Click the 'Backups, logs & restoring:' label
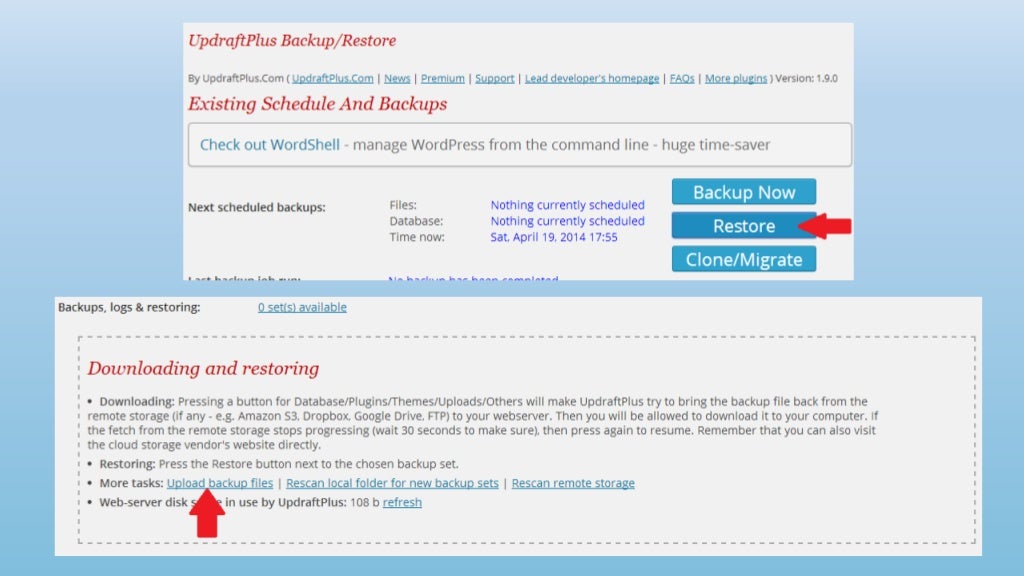The width and height of the screenshot is (1024, 576). pos(129,307)
